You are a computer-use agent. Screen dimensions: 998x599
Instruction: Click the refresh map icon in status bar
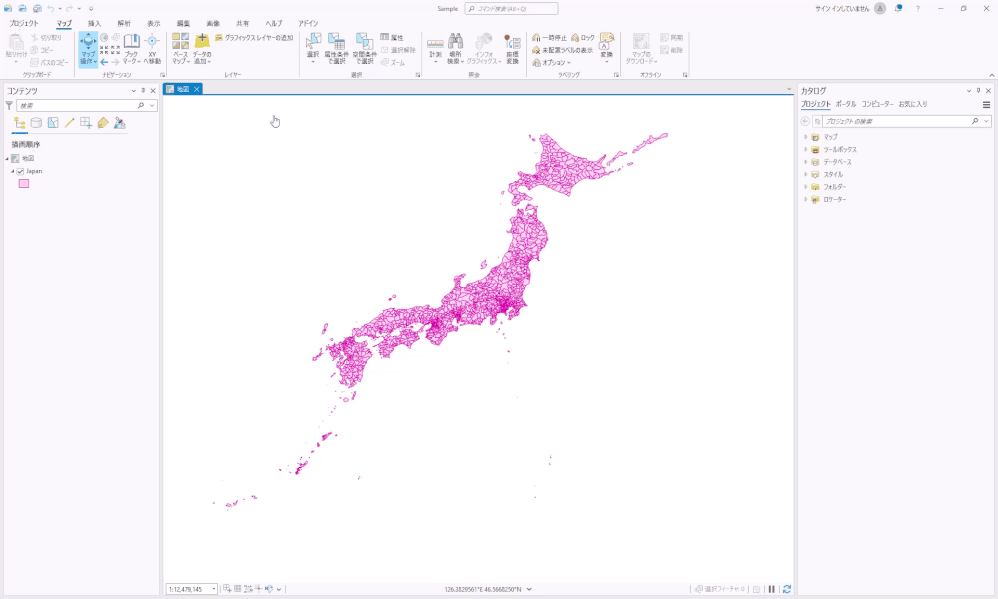pyautogui.click(x=787, y=589)
